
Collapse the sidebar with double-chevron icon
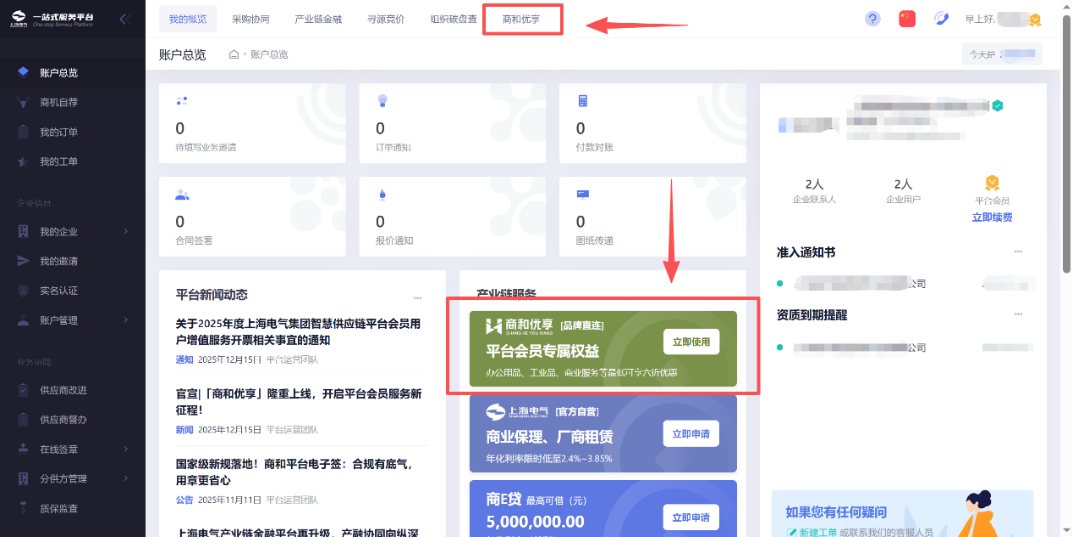coord(125,19)
